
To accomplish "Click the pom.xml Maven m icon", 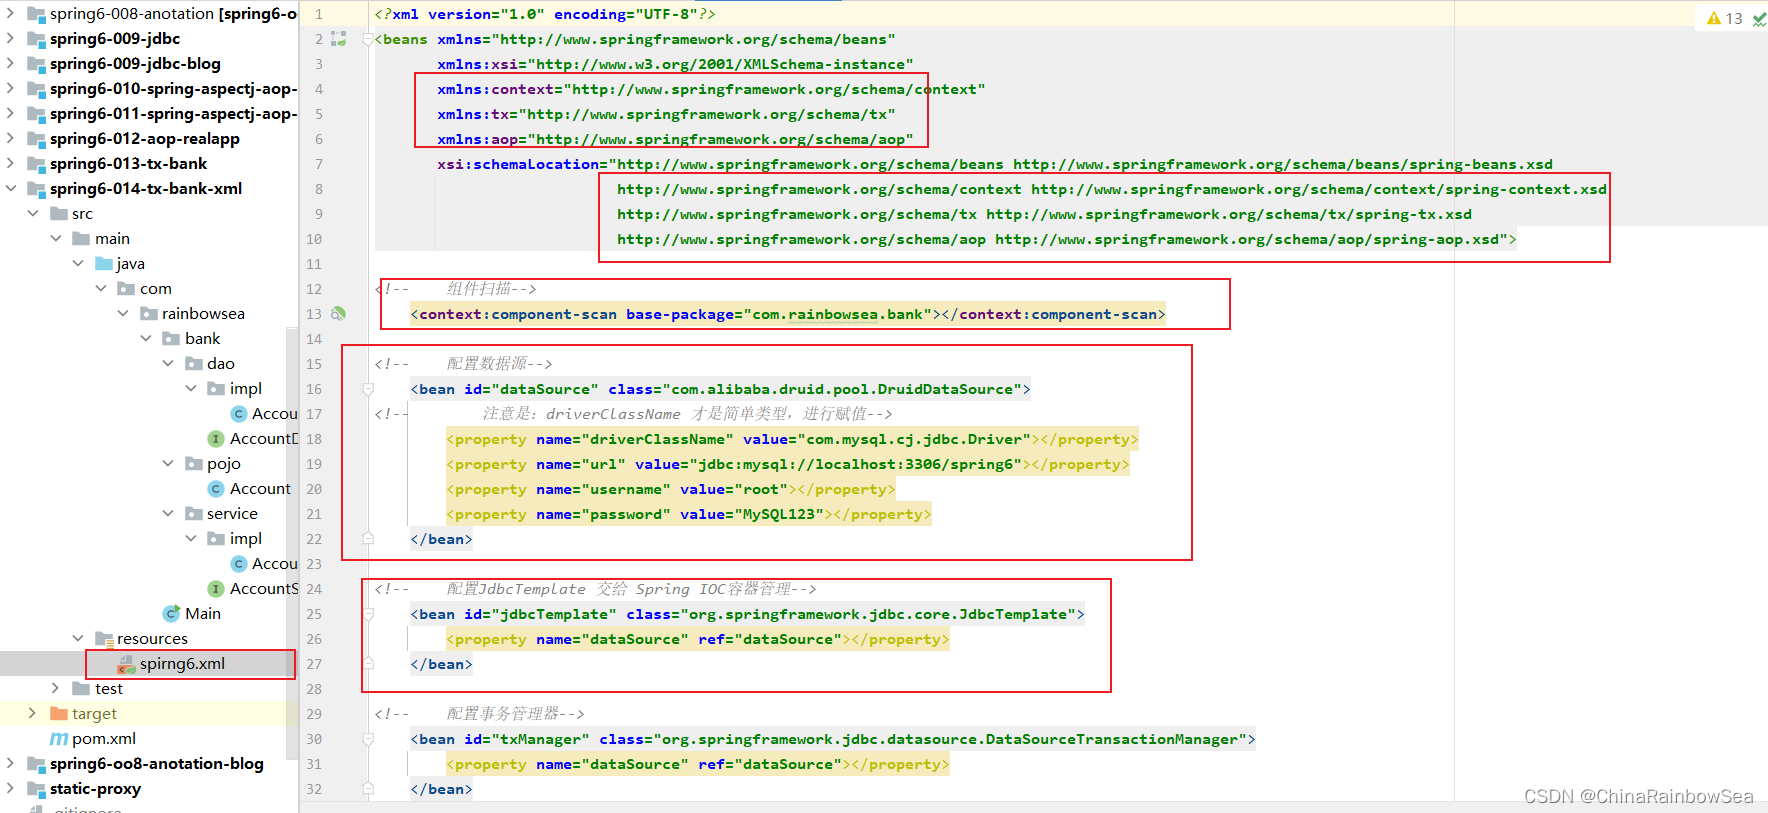I will (59, 739).
